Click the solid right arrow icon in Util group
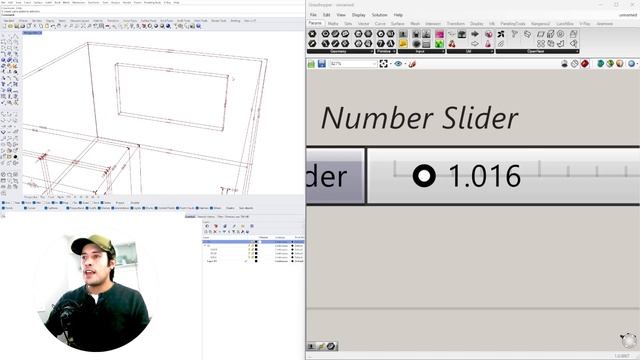 tap(475, 34)
